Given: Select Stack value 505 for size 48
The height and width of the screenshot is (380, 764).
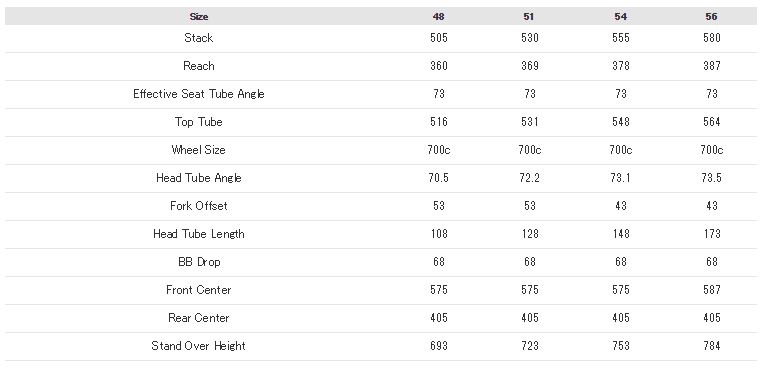Looking at the screenshot, I should coord(439,38).
